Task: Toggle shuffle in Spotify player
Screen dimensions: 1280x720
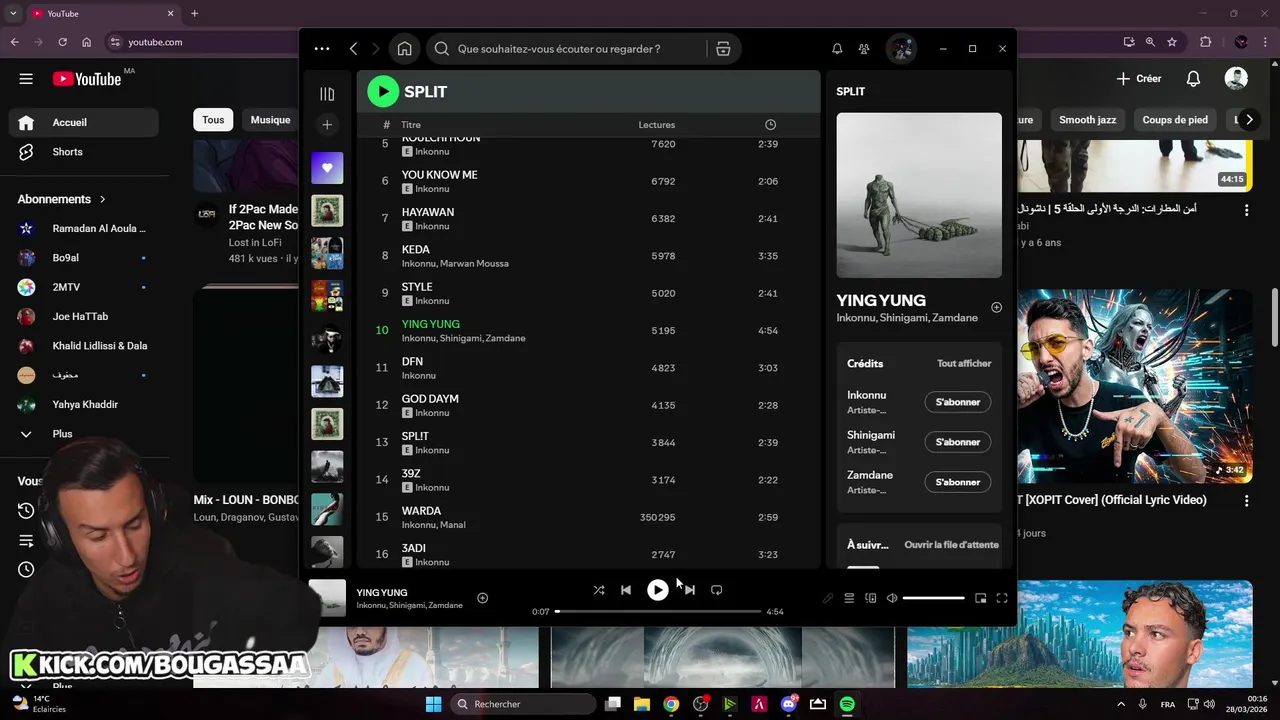Action: (598, 590)
